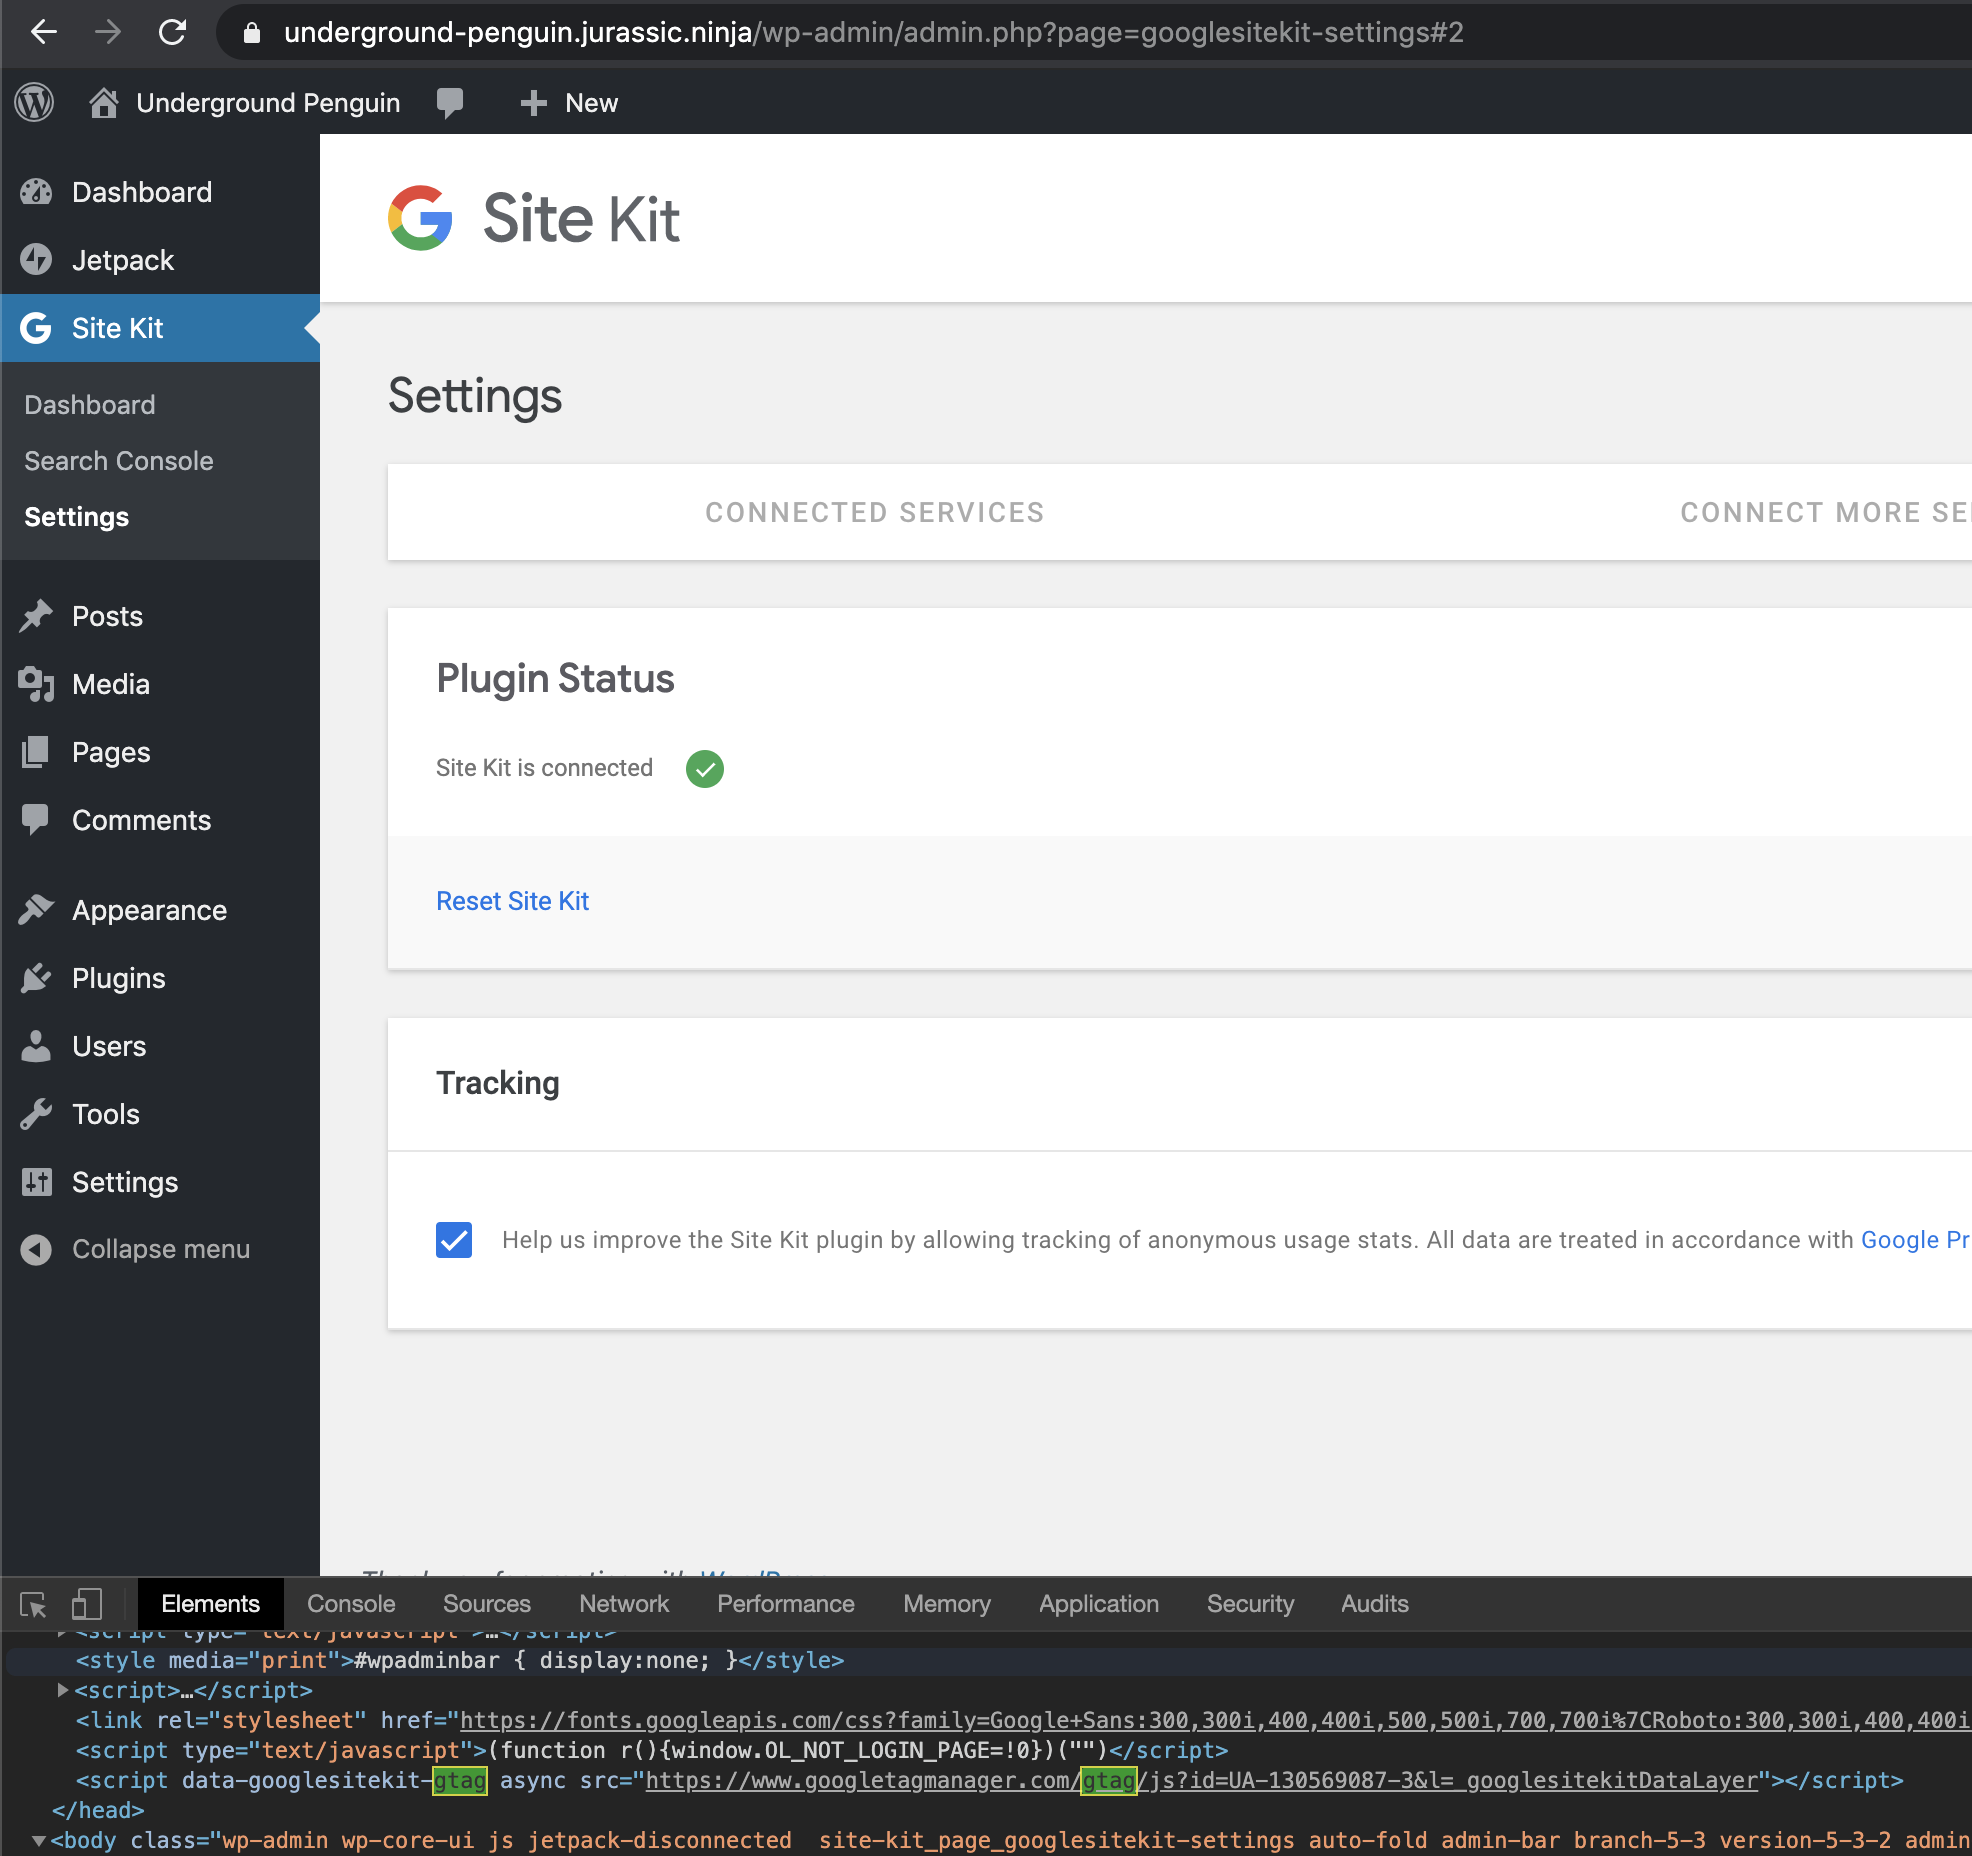The image size is (1972, 1856).
Task: Select the DevTools Elements tab
Action: 210,1604
